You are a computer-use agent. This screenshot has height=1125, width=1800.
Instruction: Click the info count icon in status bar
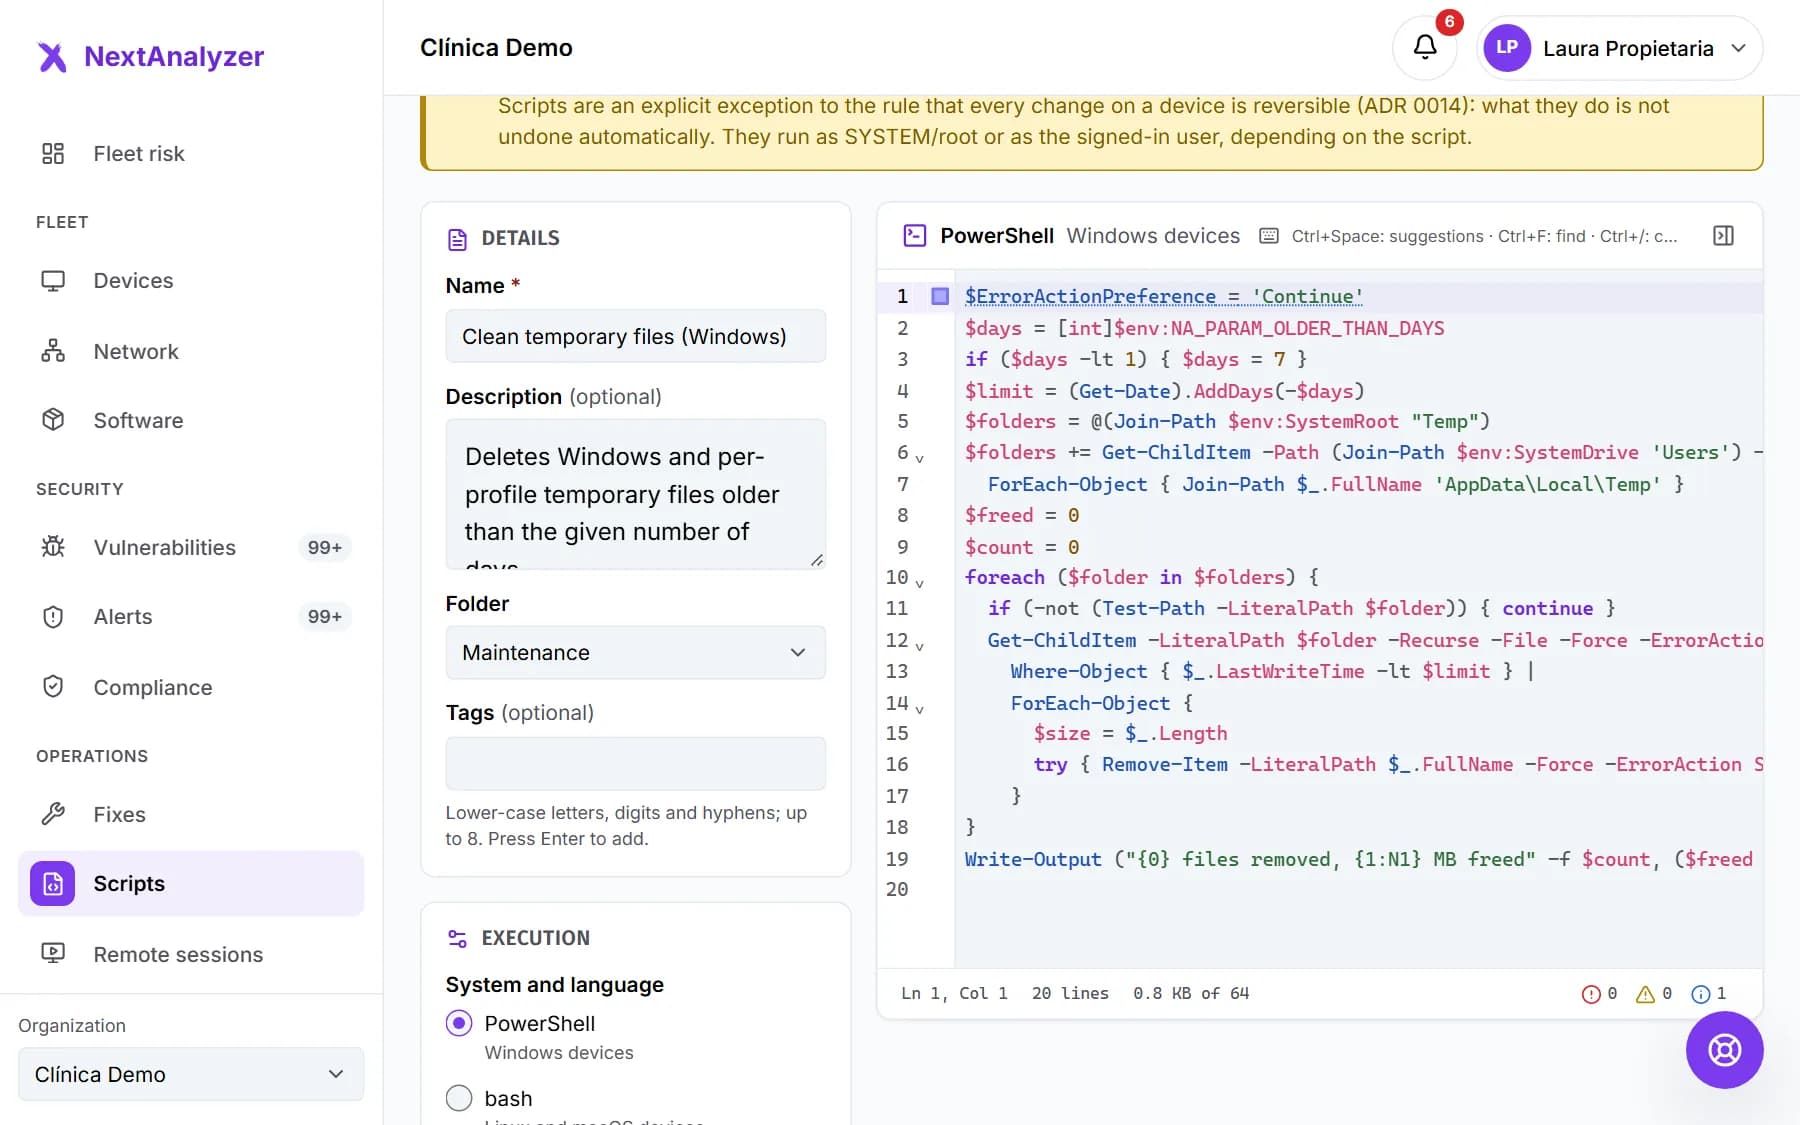tap(1700, 994)
